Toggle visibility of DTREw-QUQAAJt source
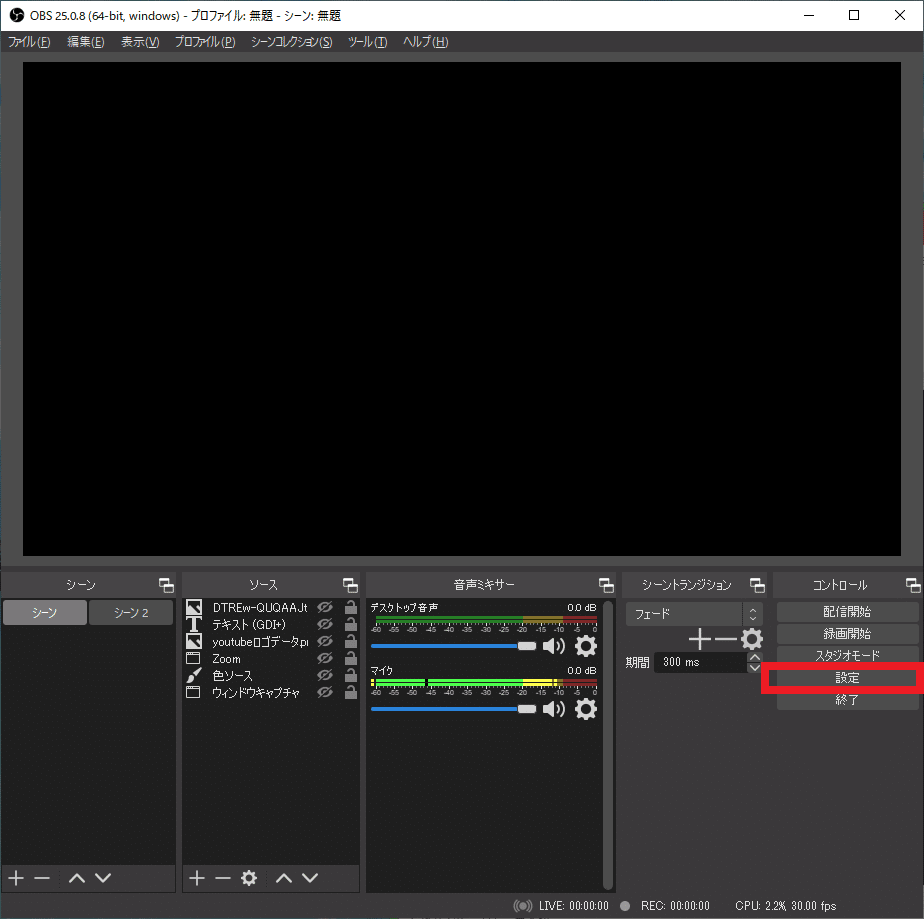Screen dimensions: 924x919 point(325,607)
